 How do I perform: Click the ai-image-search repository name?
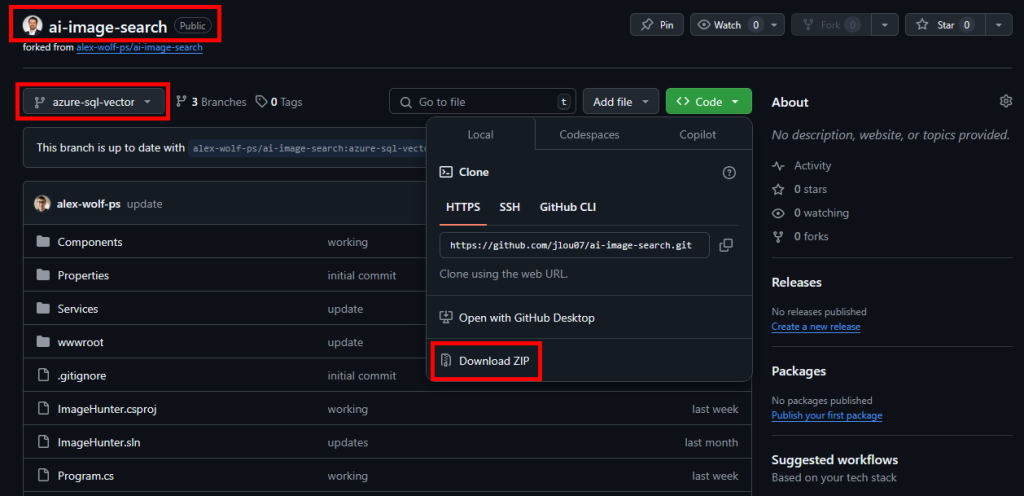(x=108, y=26)
